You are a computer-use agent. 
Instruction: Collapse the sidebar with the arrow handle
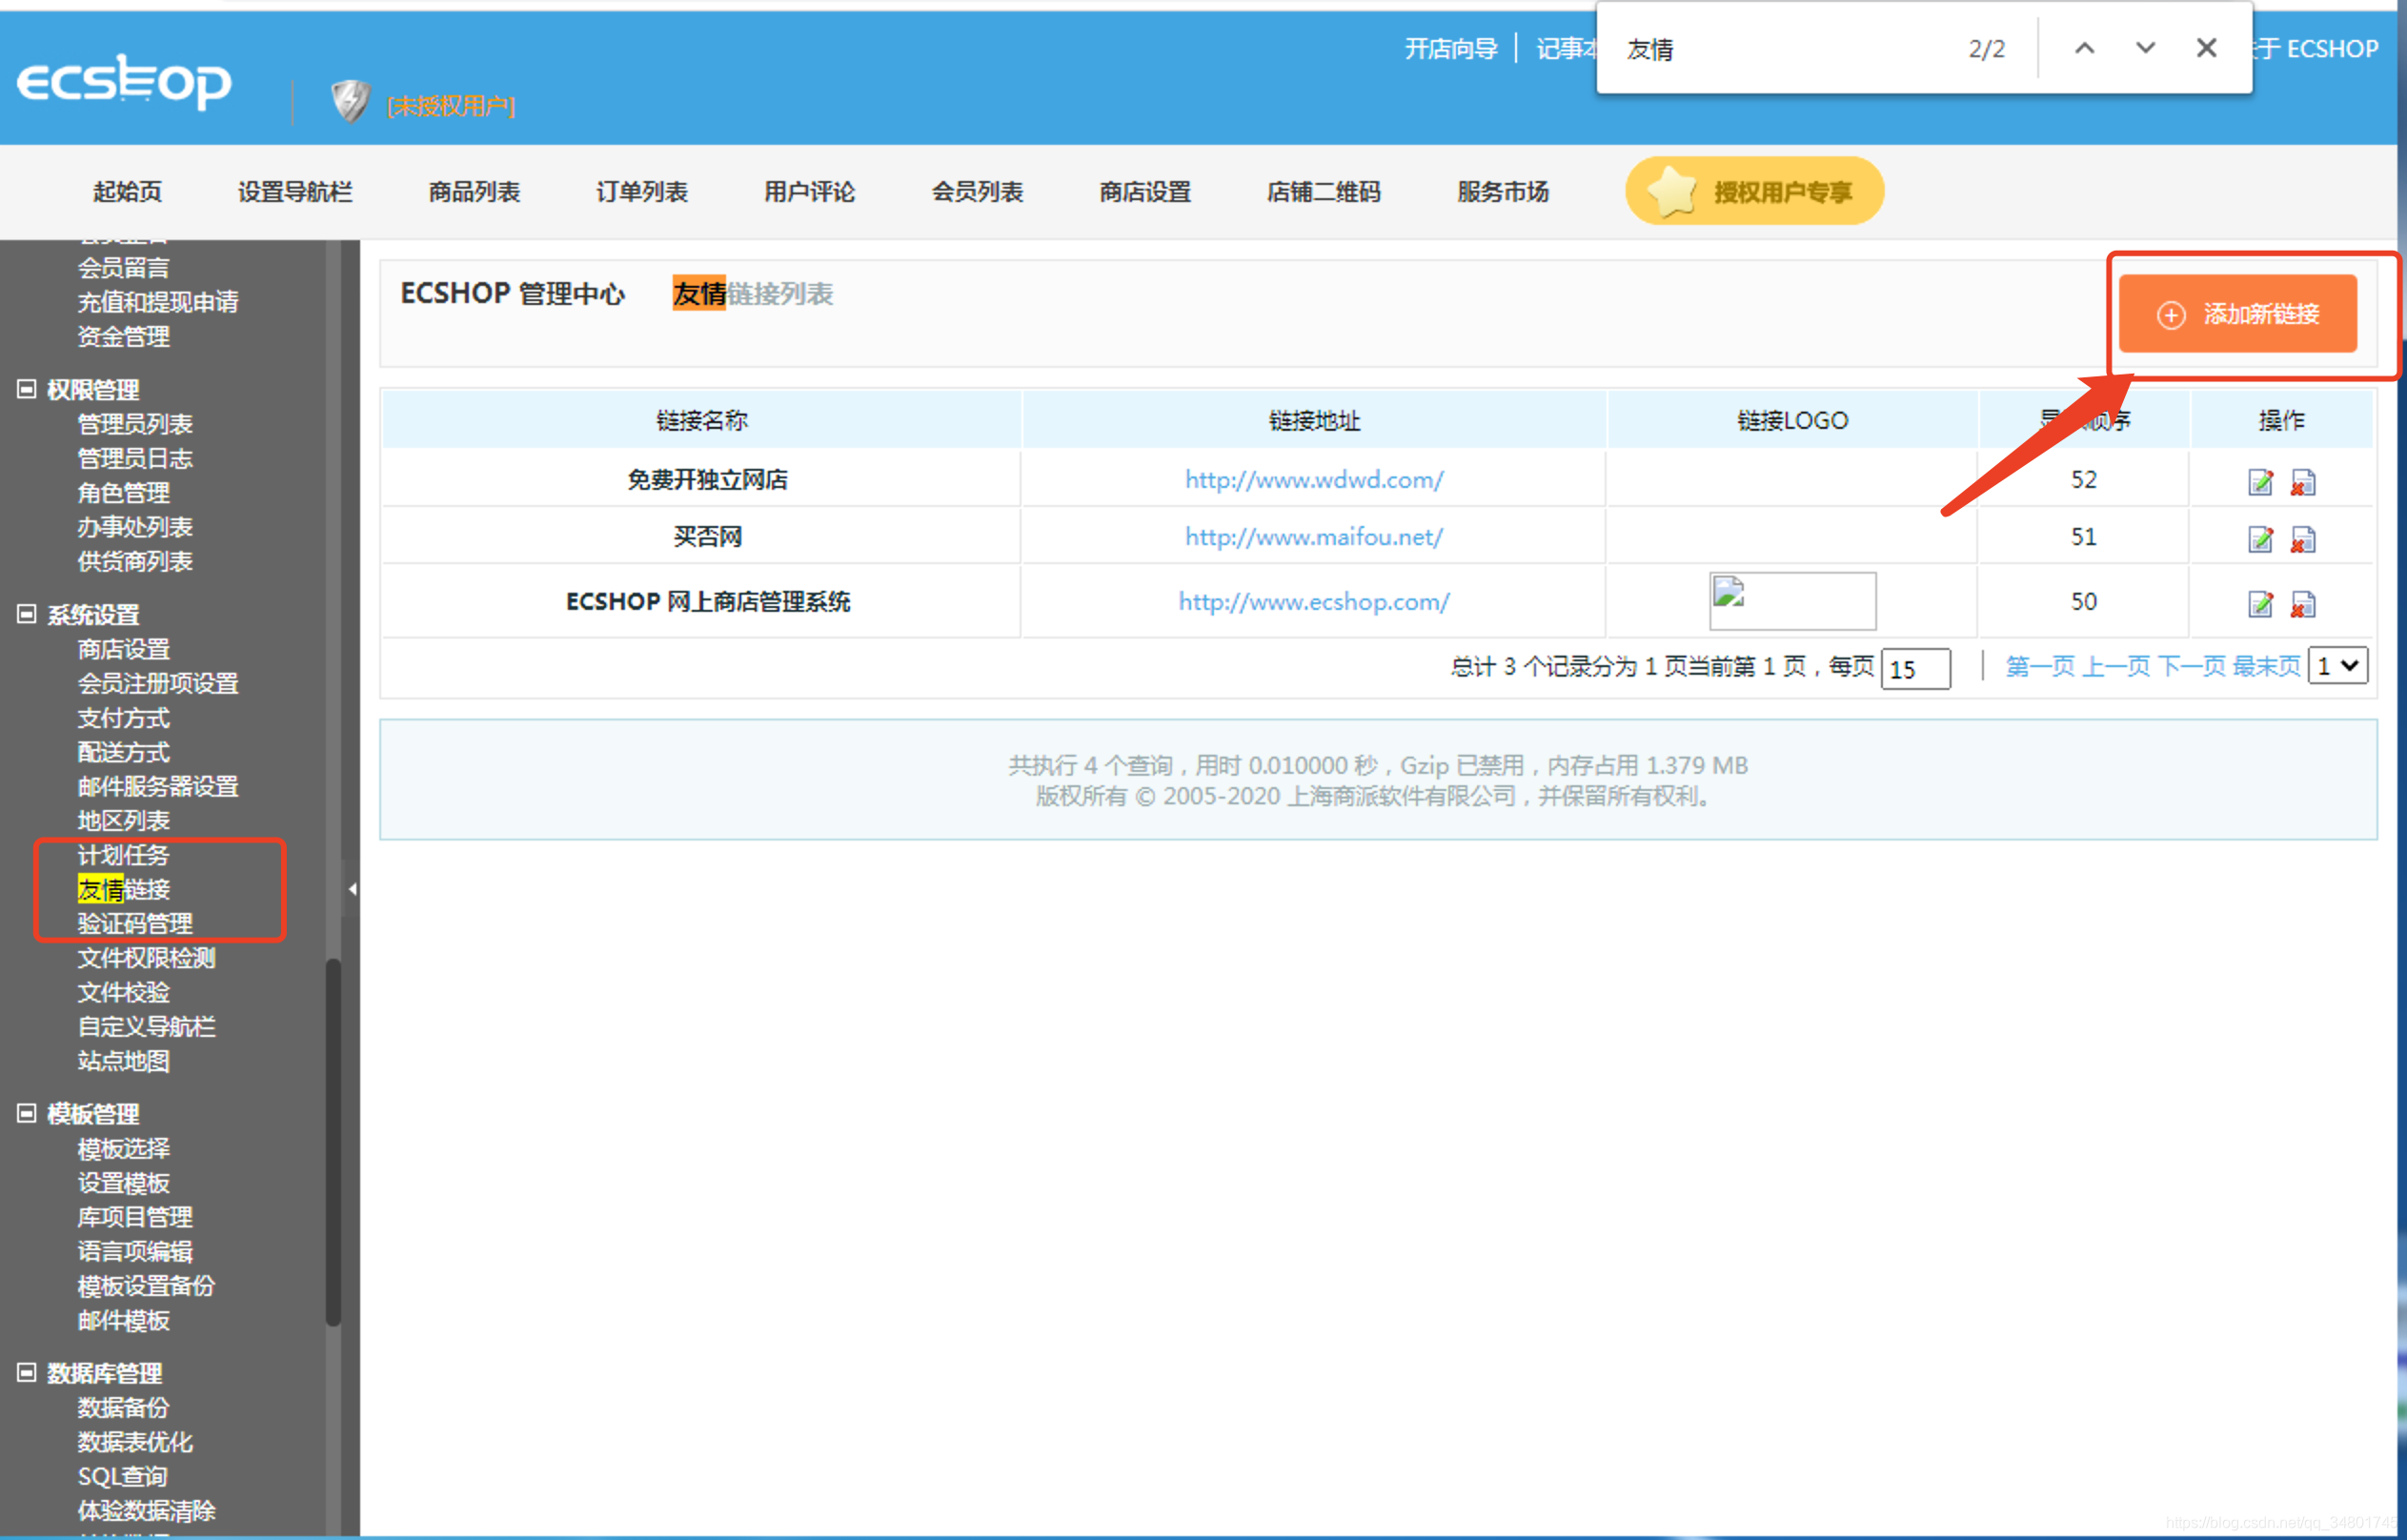[351, 888]
